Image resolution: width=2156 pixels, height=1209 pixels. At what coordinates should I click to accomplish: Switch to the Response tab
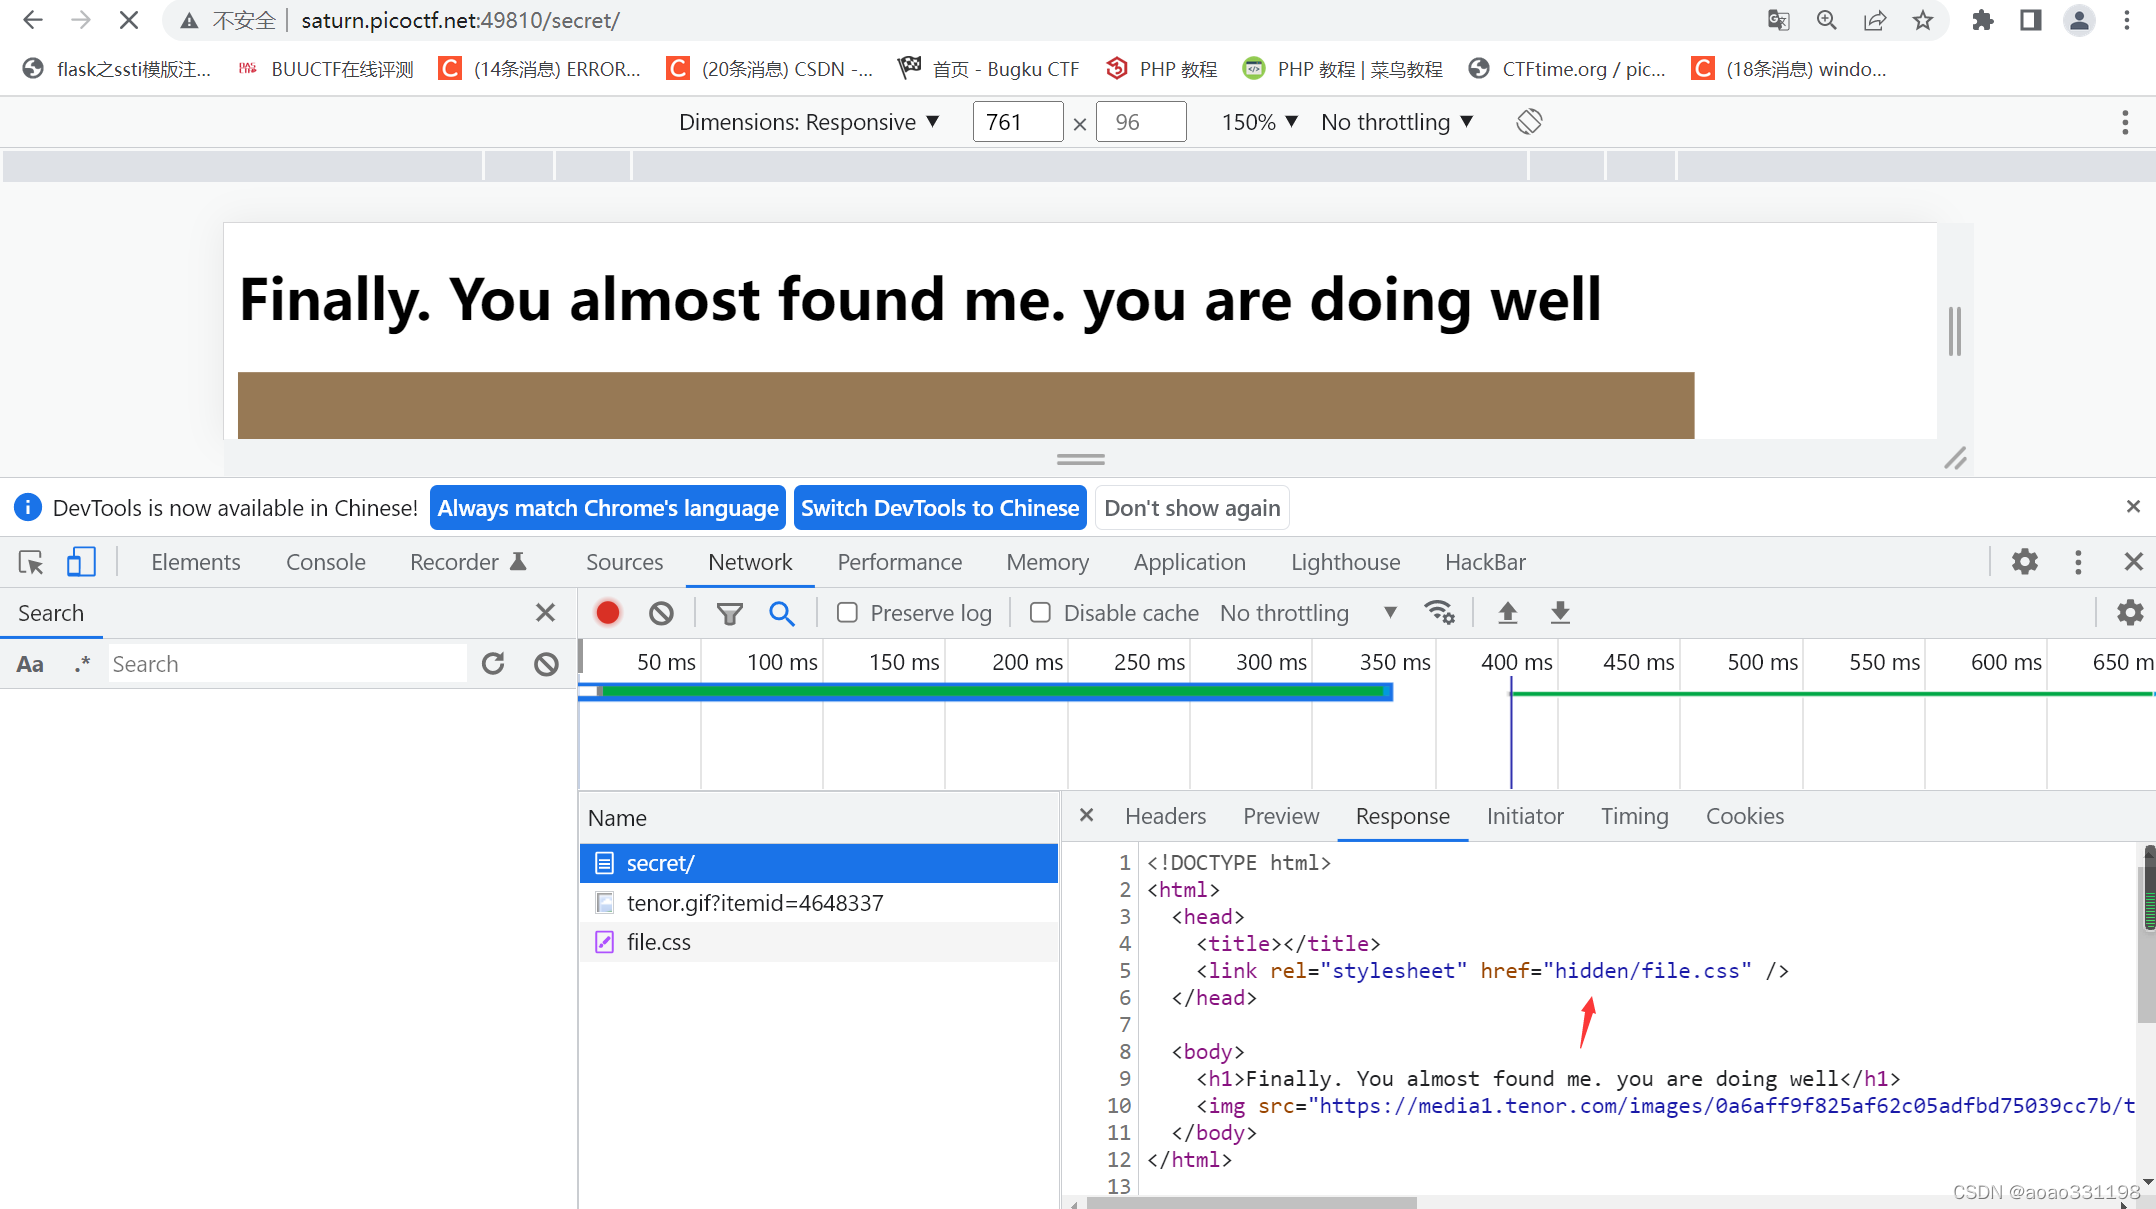point(1402,815)
